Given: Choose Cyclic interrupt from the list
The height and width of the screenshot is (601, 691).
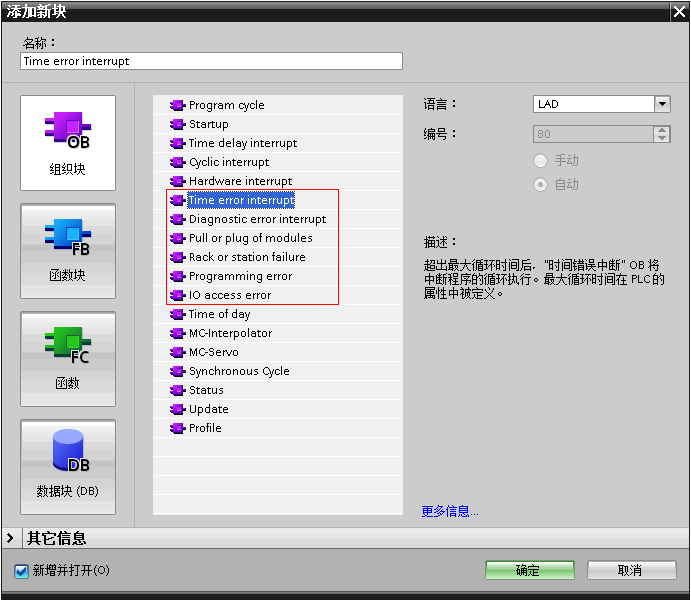Looking at the screenshot, I should click(x=229, y=162).
